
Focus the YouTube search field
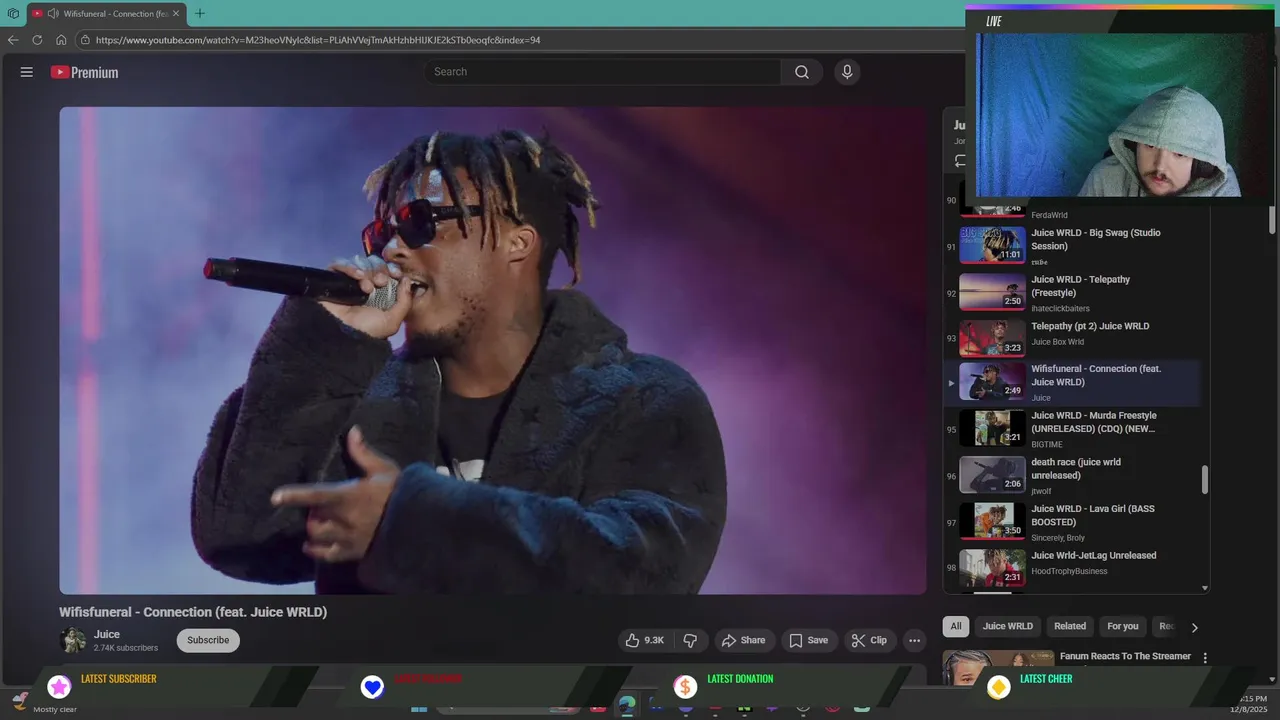(603, 72)
